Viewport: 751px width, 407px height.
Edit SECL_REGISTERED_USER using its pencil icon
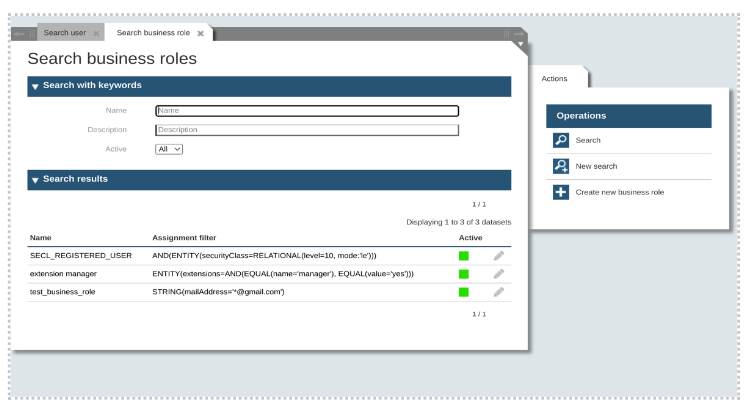(499, 256)
